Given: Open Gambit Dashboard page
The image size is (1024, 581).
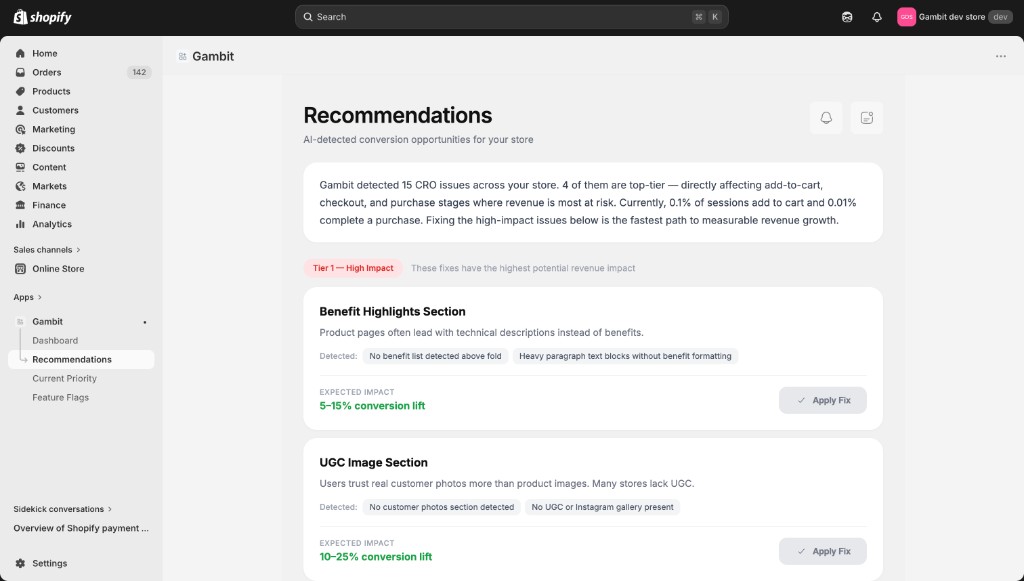Looking at the screenshot, I should (x=55, y=340).
